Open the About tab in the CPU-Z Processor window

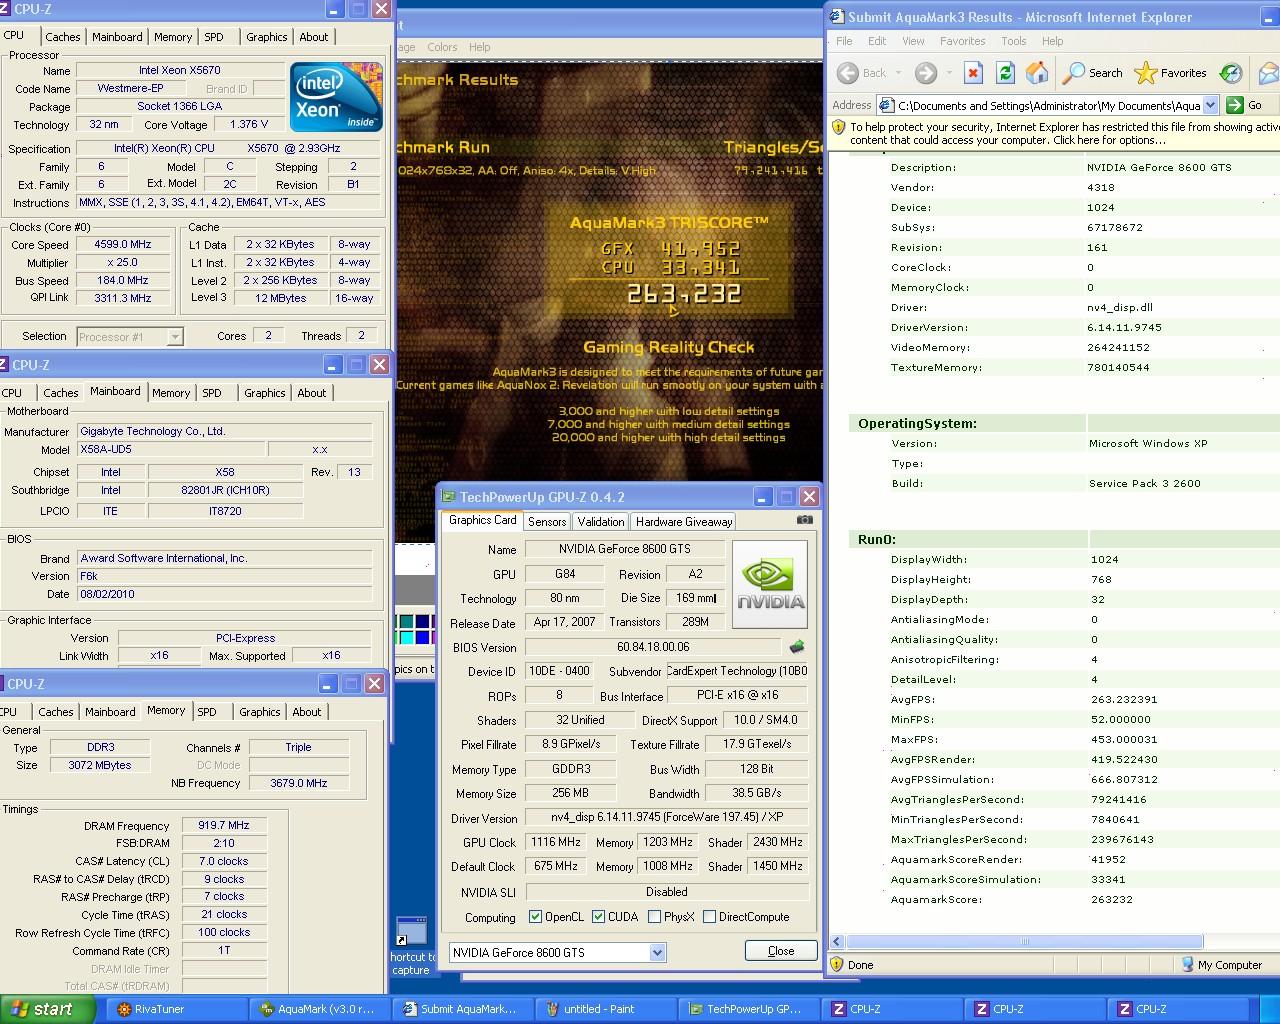pos(314,37)
